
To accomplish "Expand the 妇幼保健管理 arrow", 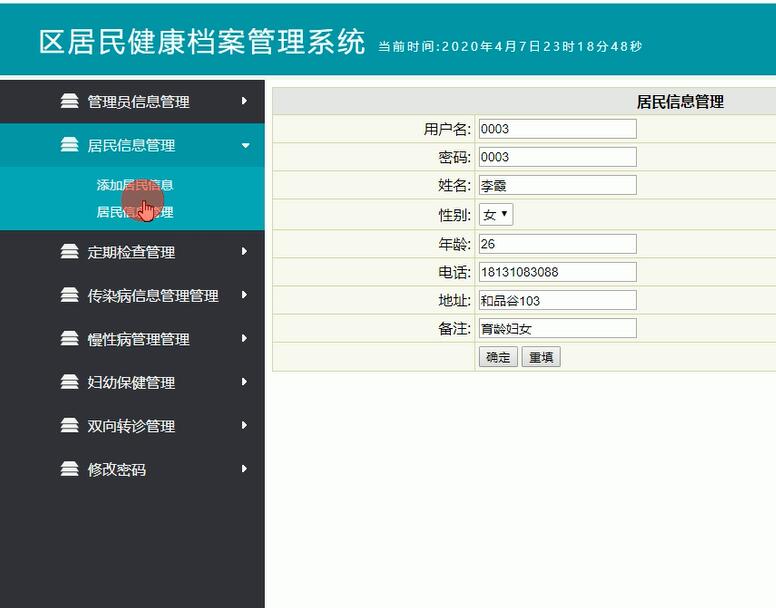I will coord(244,382).
